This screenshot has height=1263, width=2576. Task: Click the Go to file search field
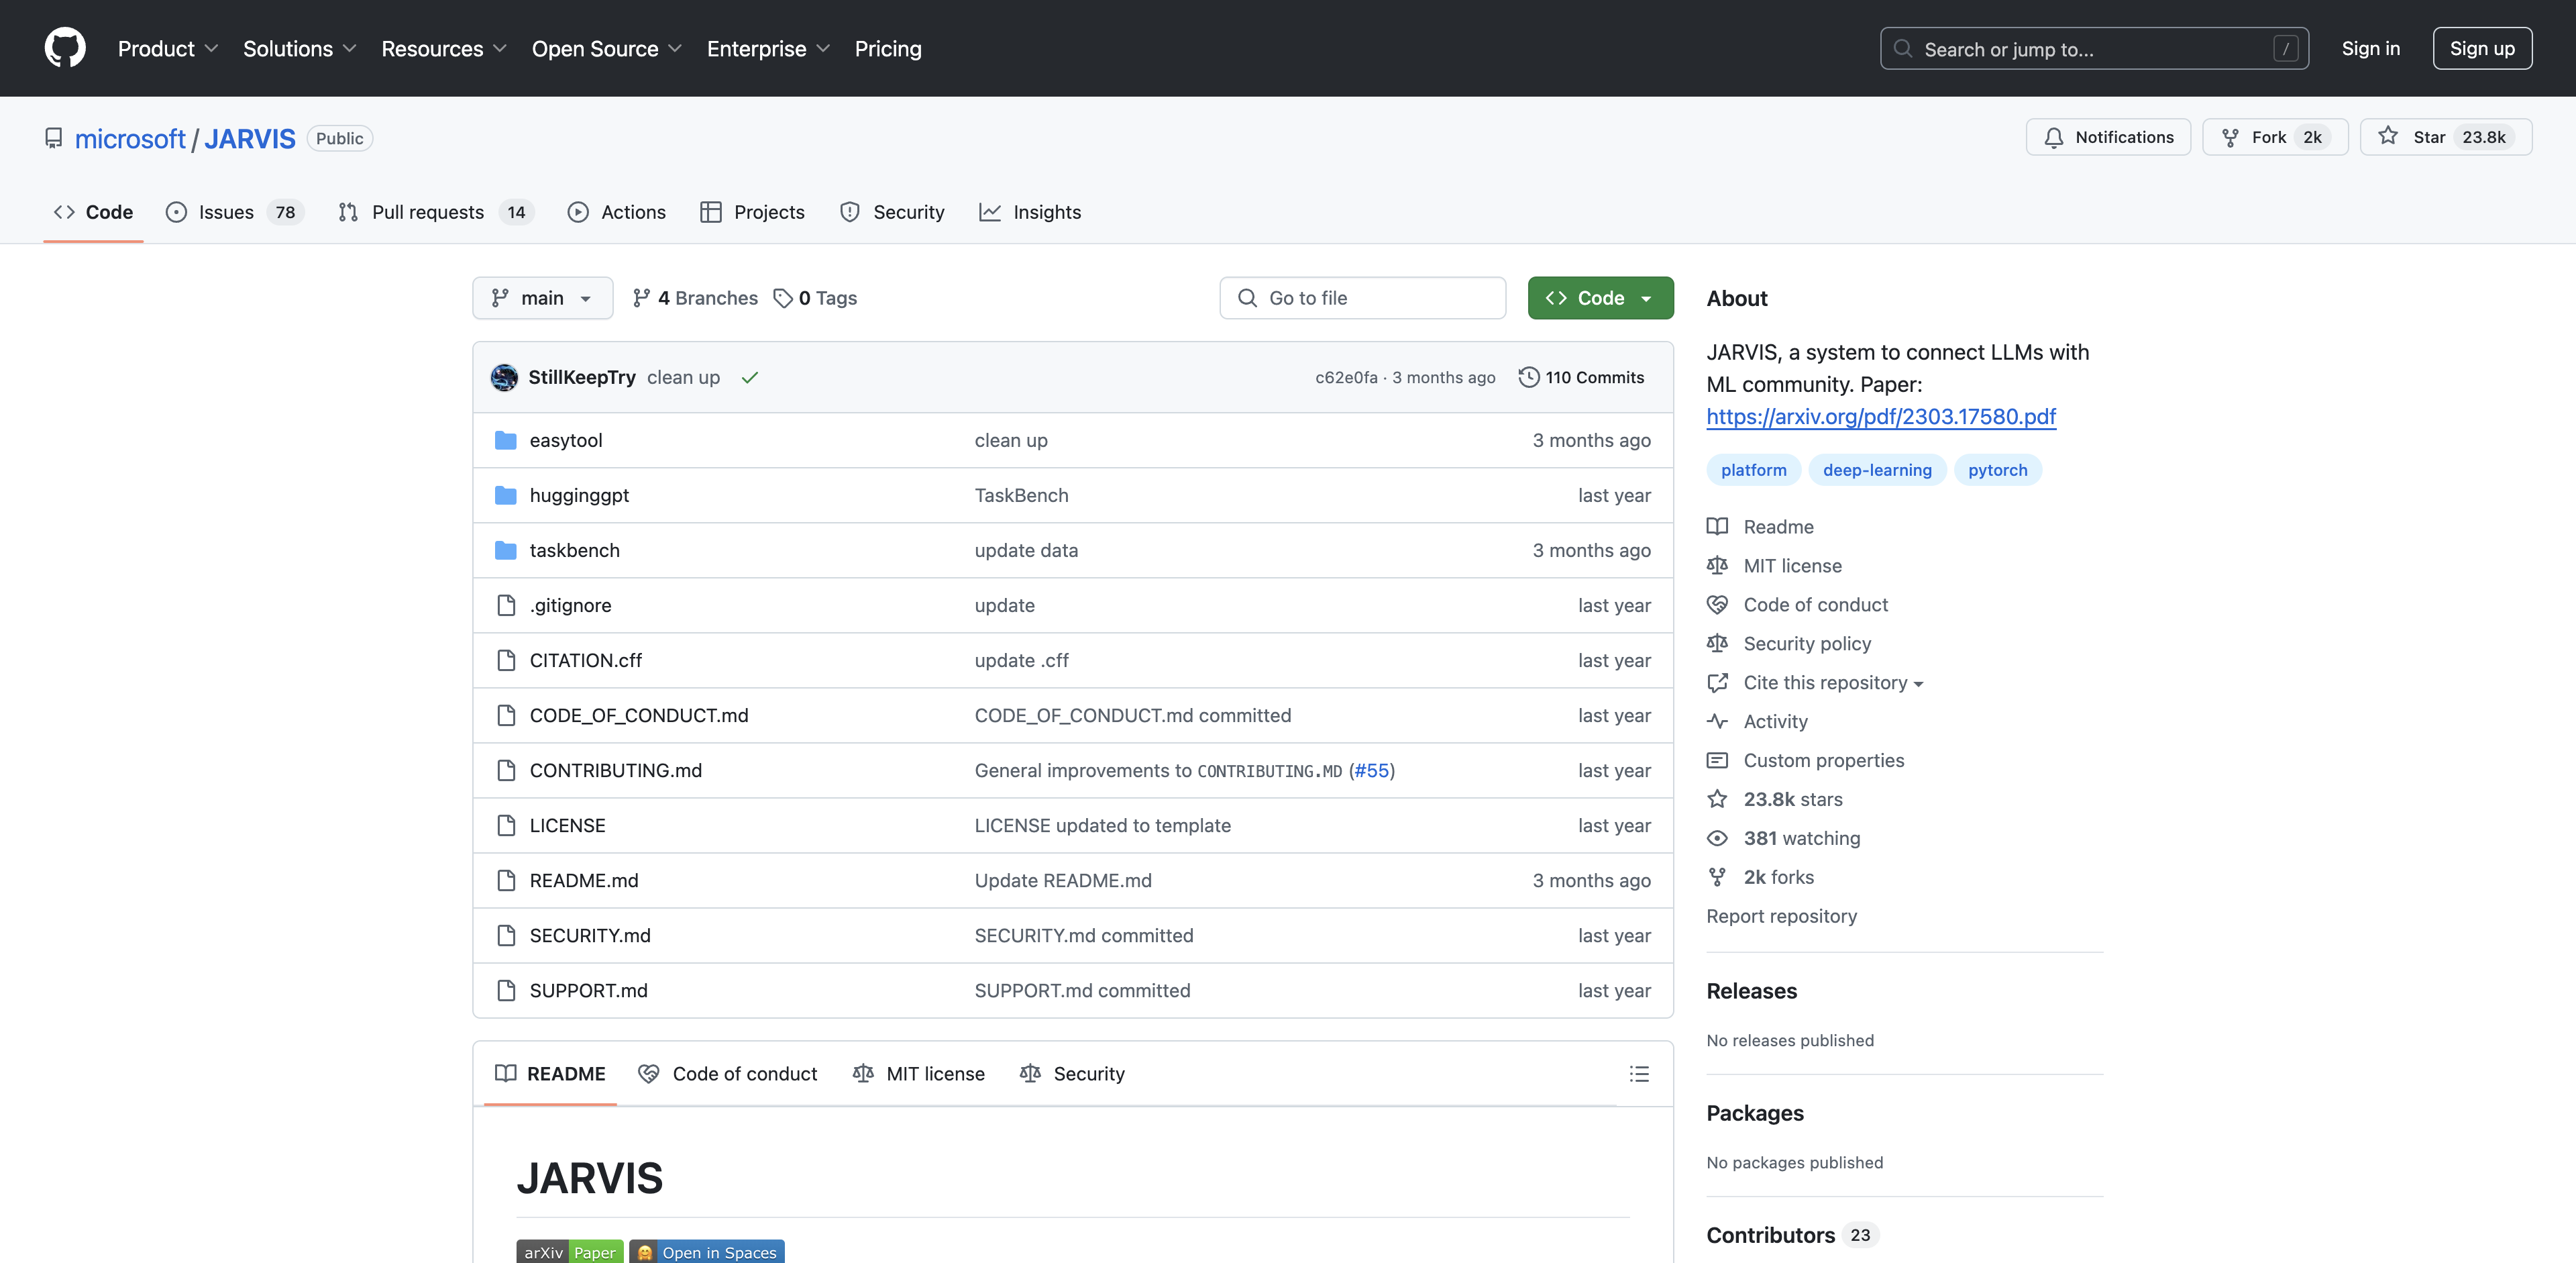pyautogui.click(x=1362, y=298)
